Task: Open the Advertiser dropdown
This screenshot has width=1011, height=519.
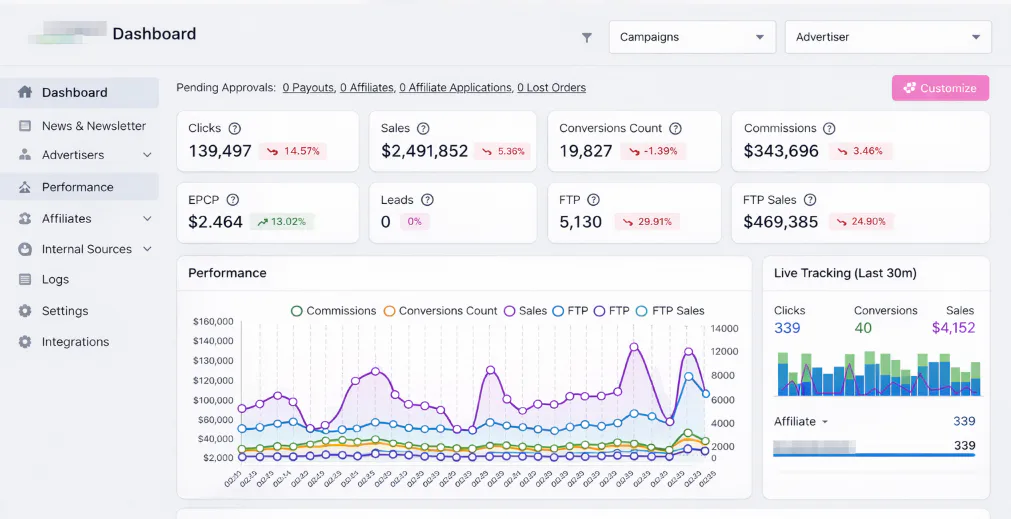Action: [888, 37]
